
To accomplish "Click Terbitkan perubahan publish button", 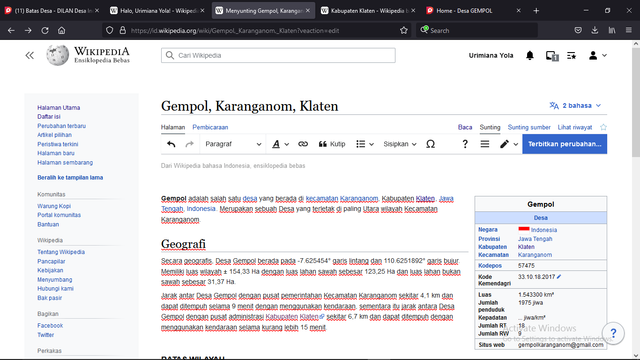I will click(564, 144).
